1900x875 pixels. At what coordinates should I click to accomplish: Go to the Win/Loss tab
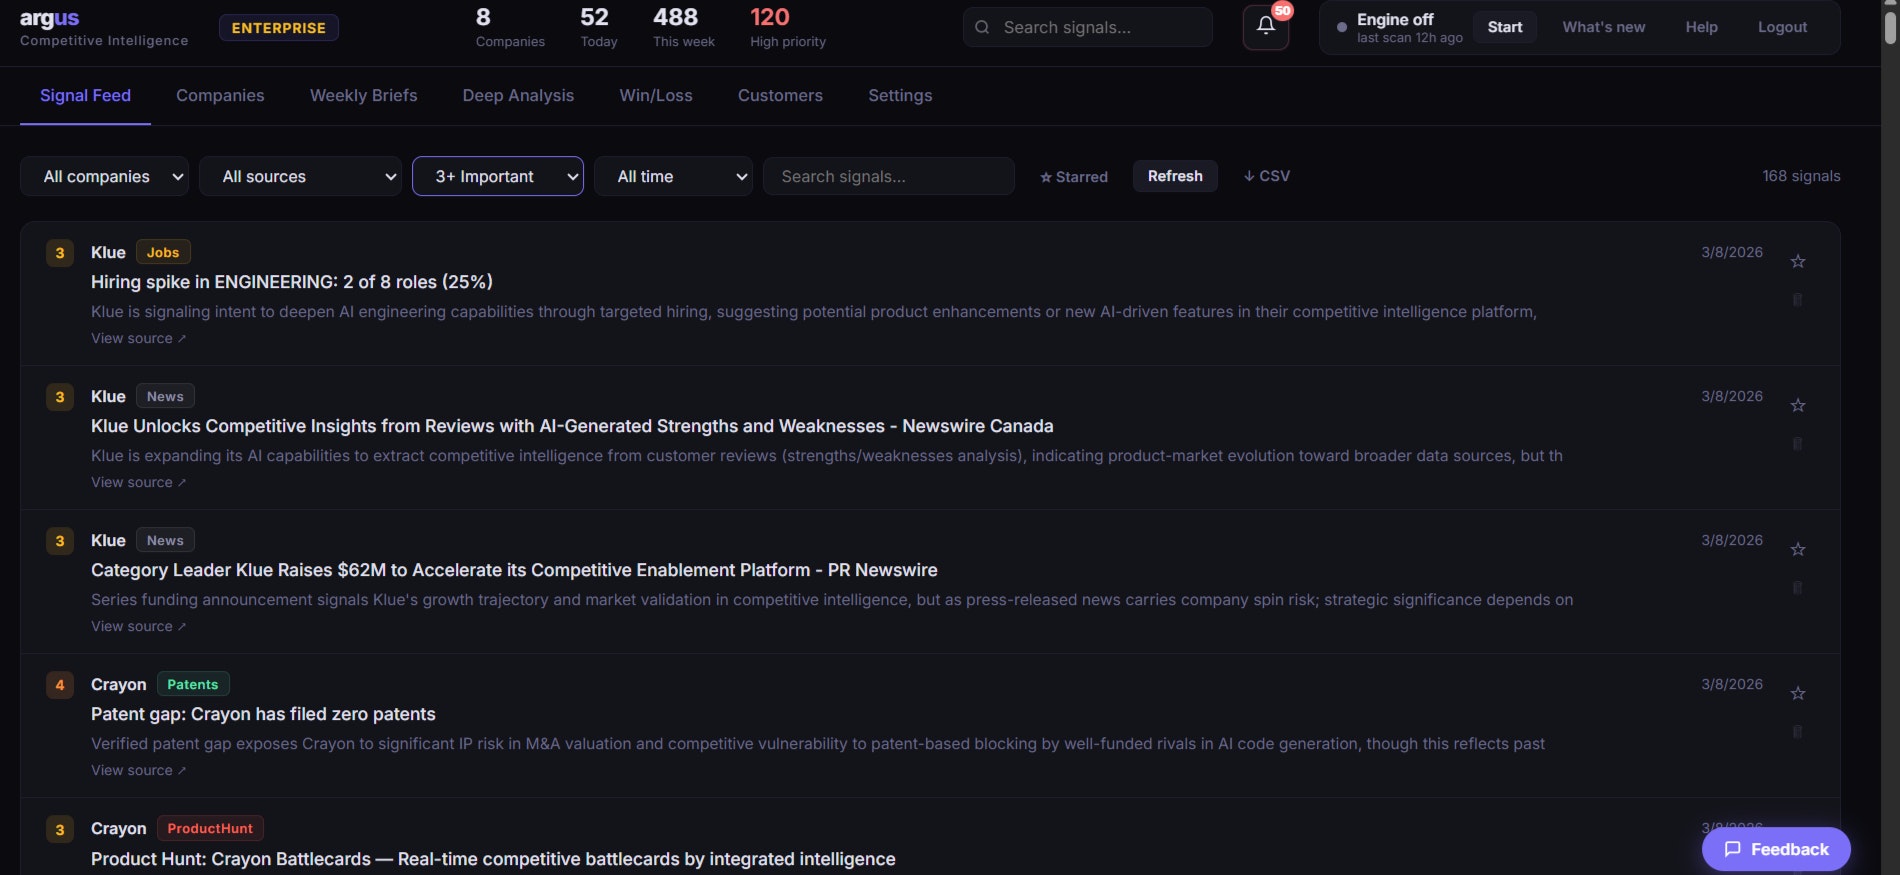coord(656,95)
